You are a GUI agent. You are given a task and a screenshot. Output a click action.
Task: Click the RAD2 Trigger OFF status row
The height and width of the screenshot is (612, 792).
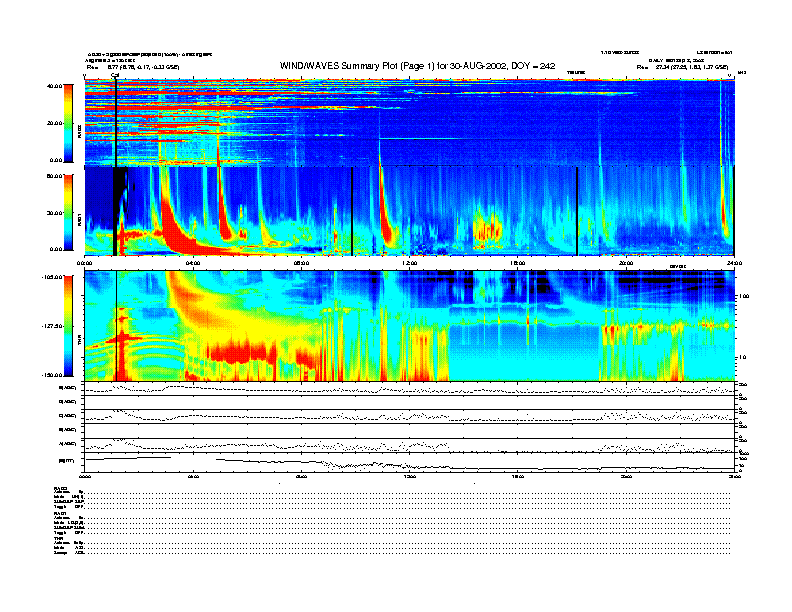coord(392,506)
